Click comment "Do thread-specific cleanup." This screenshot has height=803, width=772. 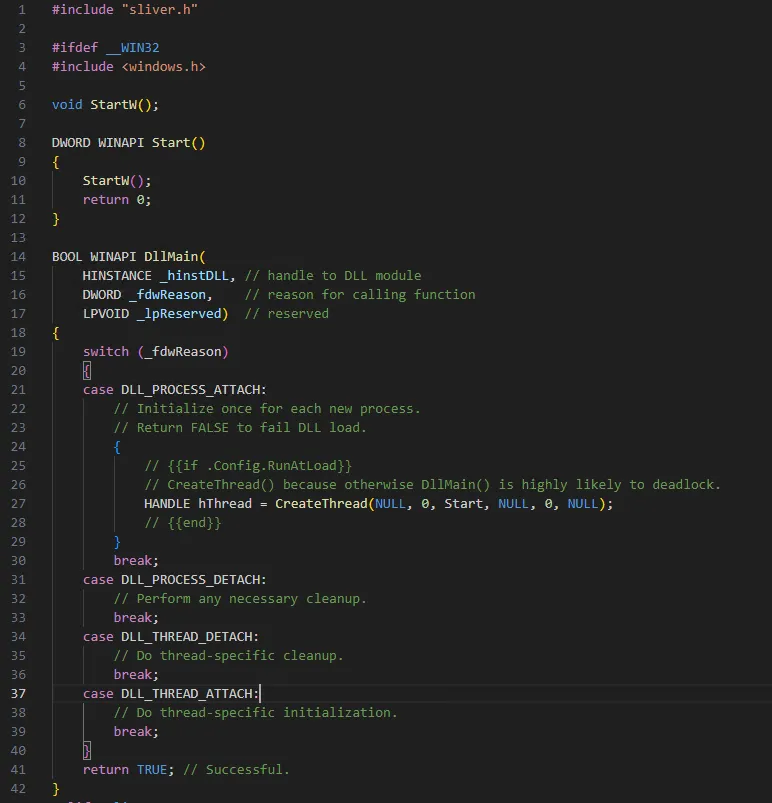228,656
